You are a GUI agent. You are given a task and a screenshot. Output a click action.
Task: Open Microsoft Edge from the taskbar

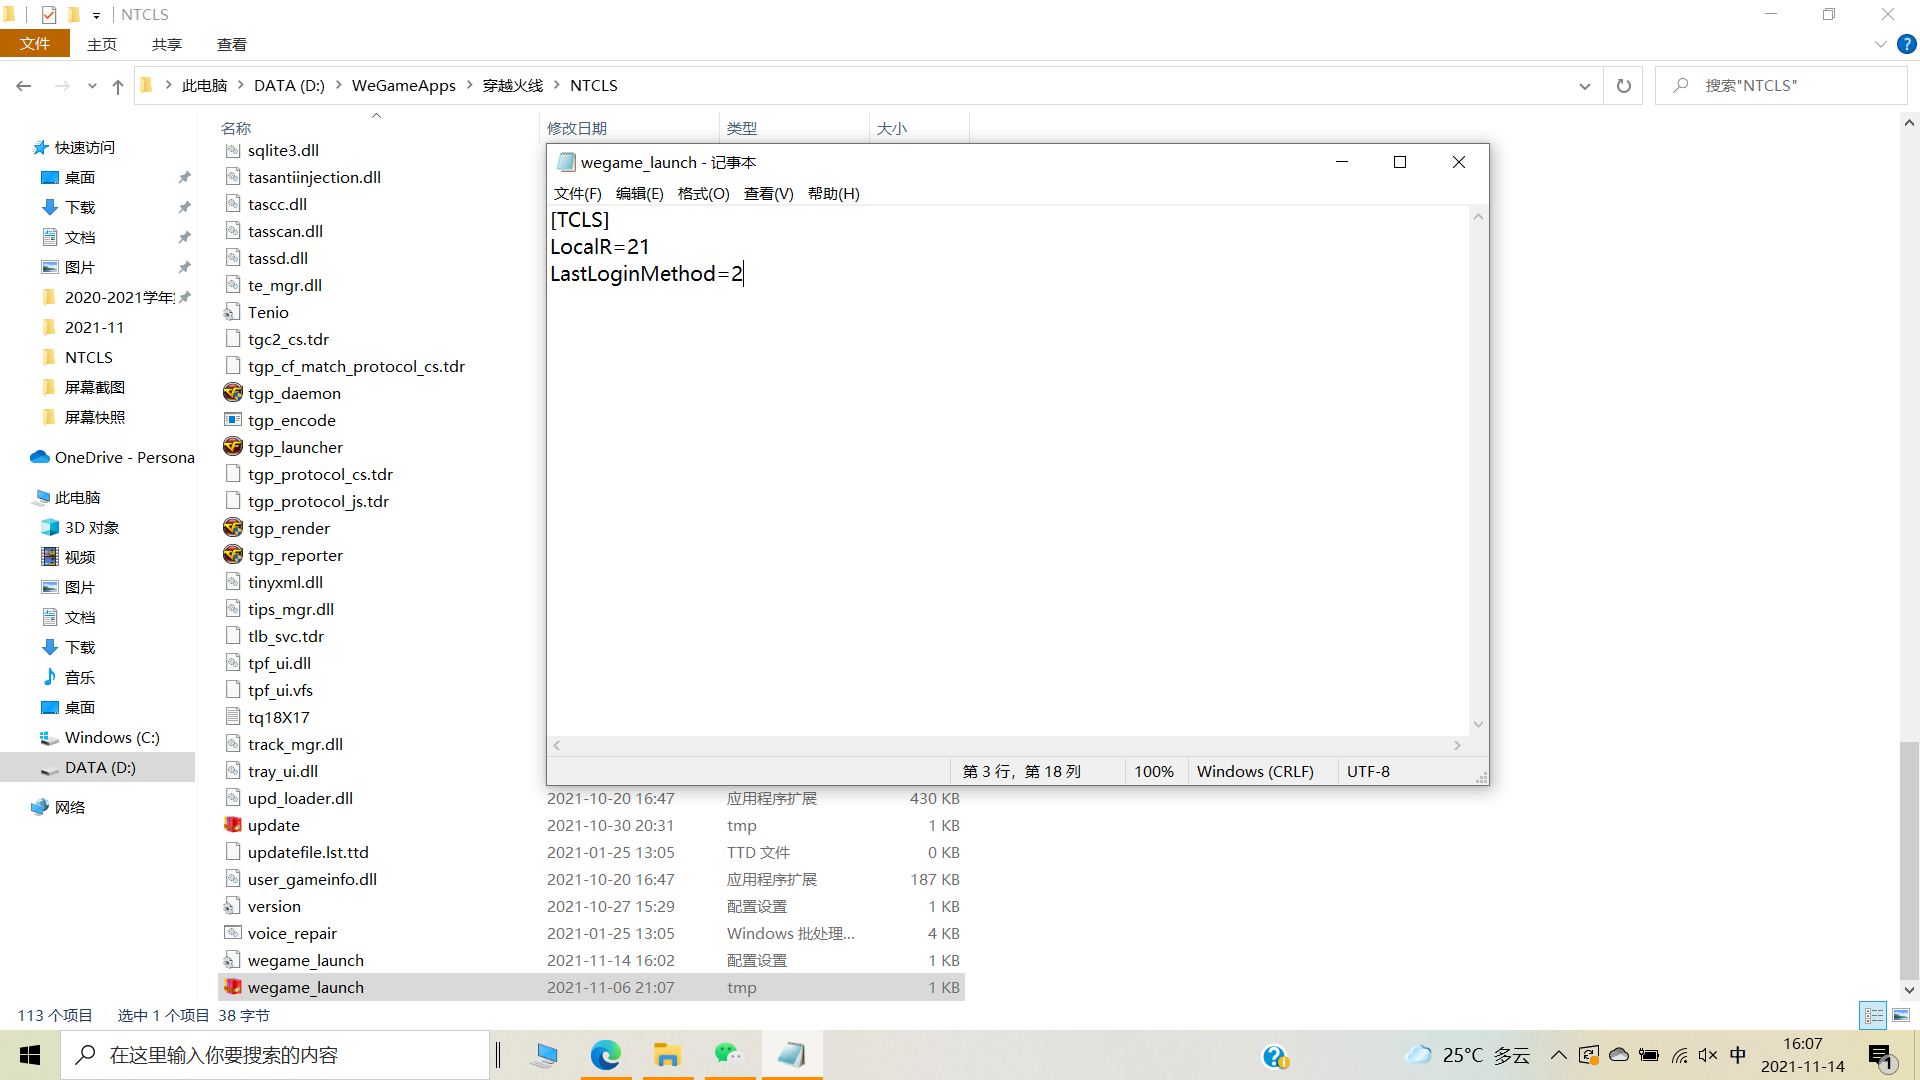point(605,1055)
